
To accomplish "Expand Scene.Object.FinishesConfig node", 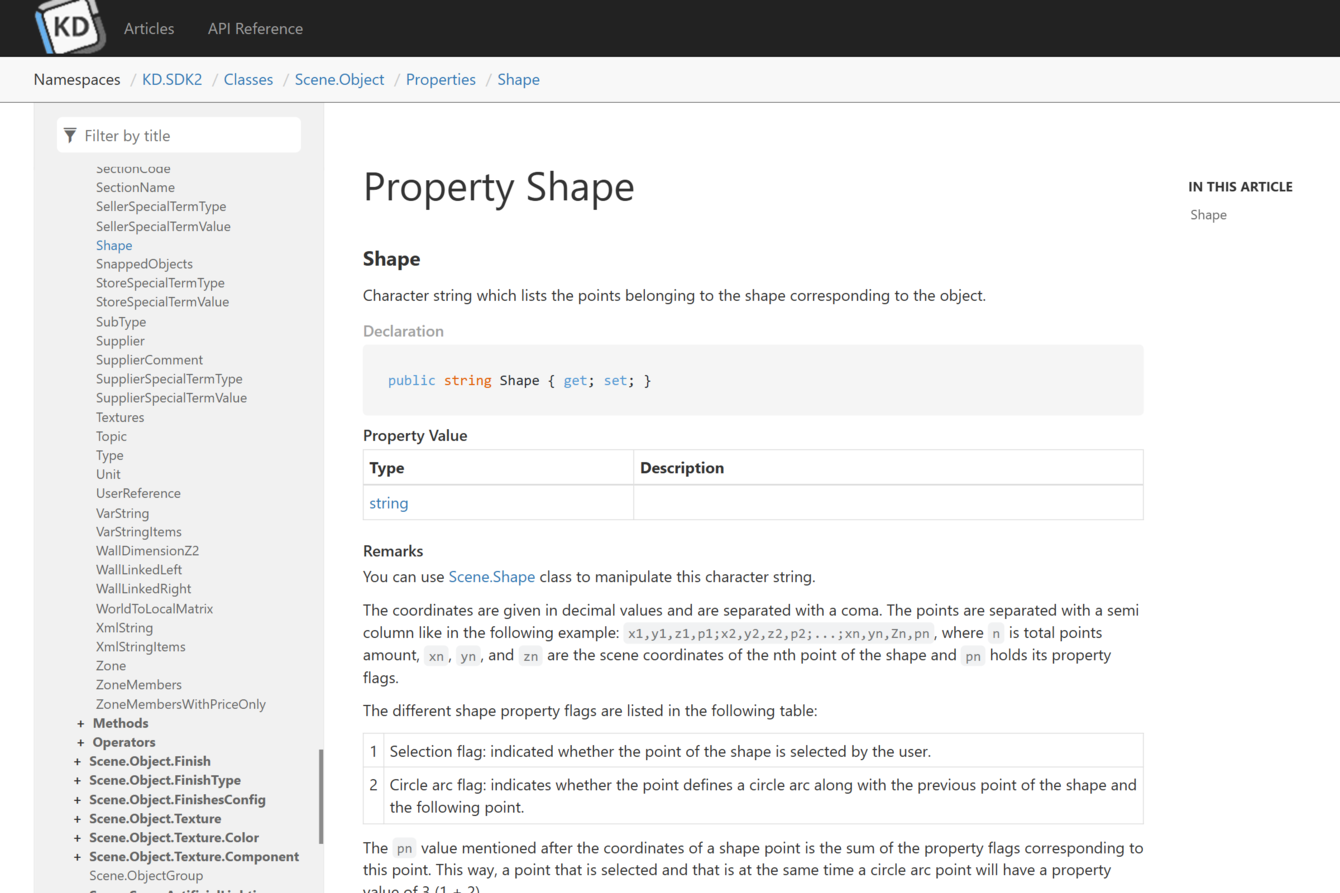I will 77,799.
